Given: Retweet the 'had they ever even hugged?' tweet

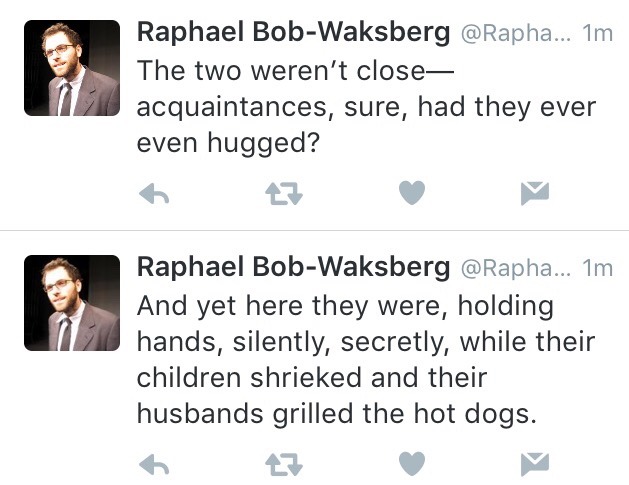Looking at the screenshot, I should (283, 195).
